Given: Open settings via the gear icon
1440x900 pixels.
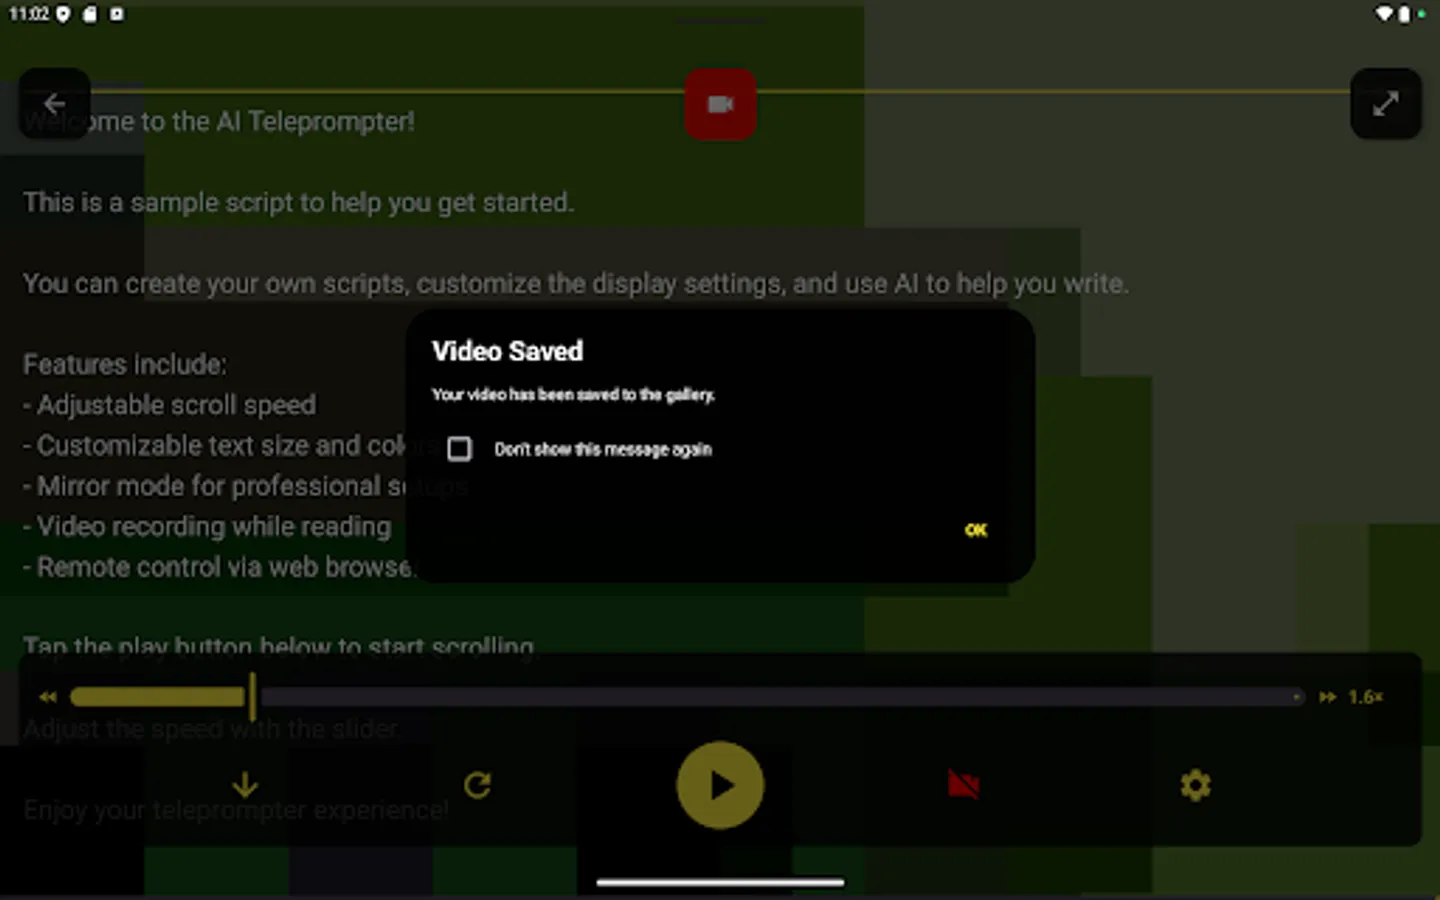Looking at the screenshot, I should [1196, 786].
